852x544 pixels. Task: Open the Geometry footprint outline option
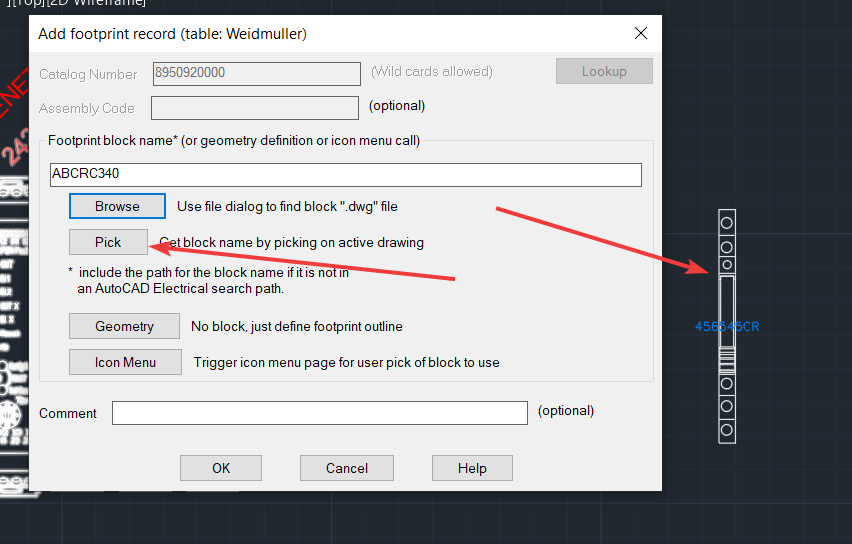coord(124,326)
